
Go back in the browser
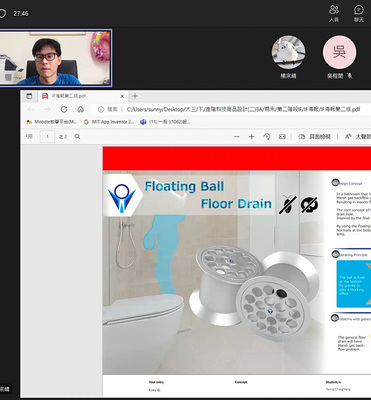pos(31,109)
